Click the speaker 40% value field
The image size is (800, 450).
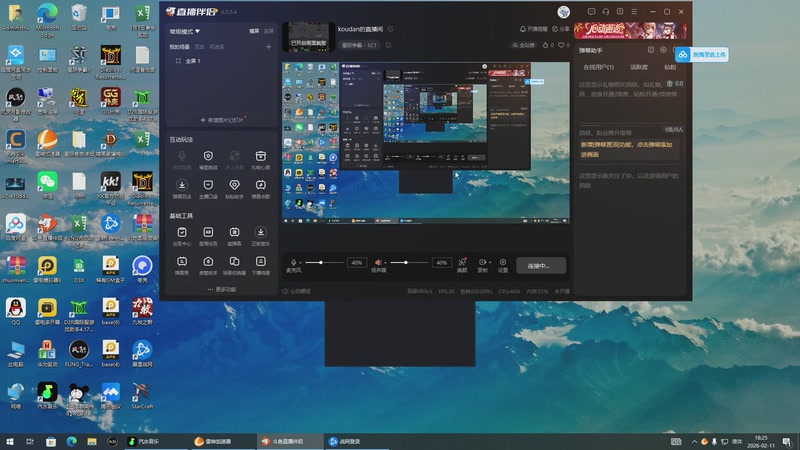442,263
